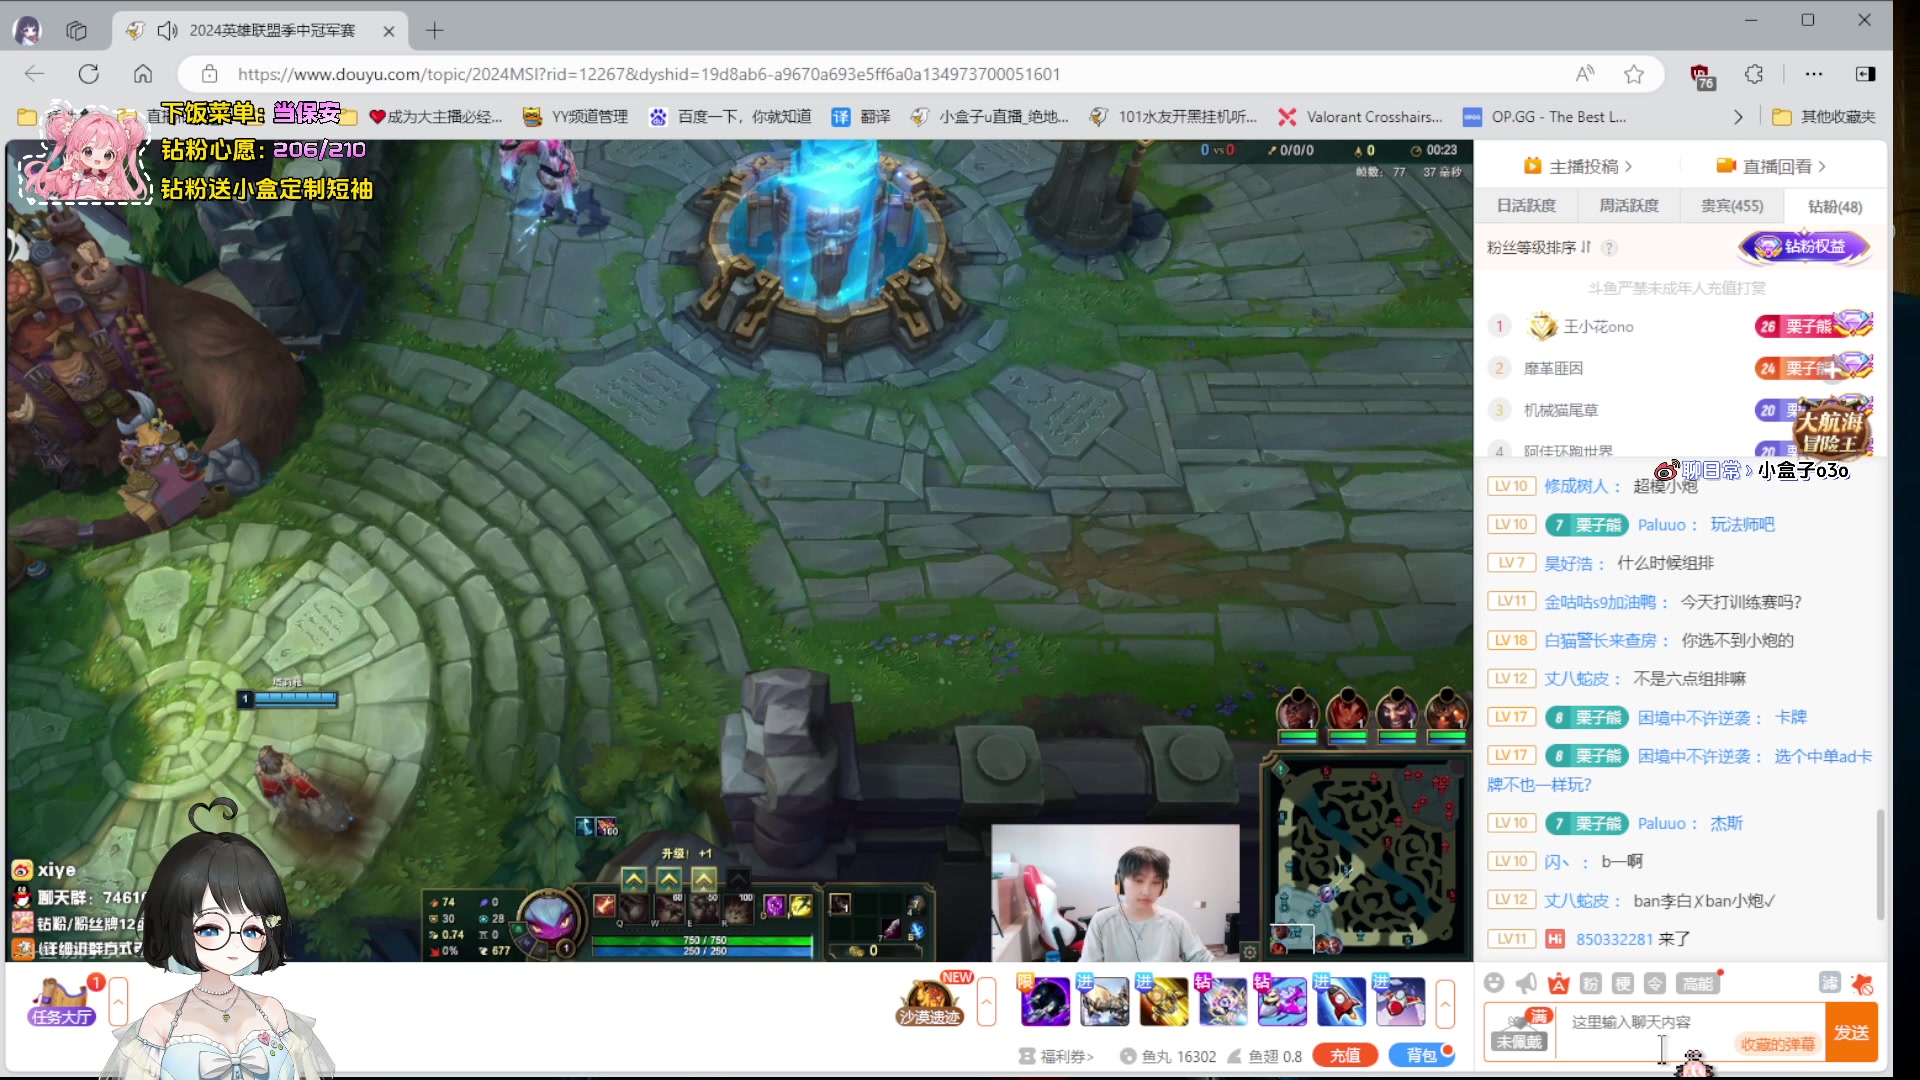Viewport: 1920px width, 1080px height.
Task: Click the 粉 fan badge chat icon
Action: pyautogui.click(x=1590, y=984)
